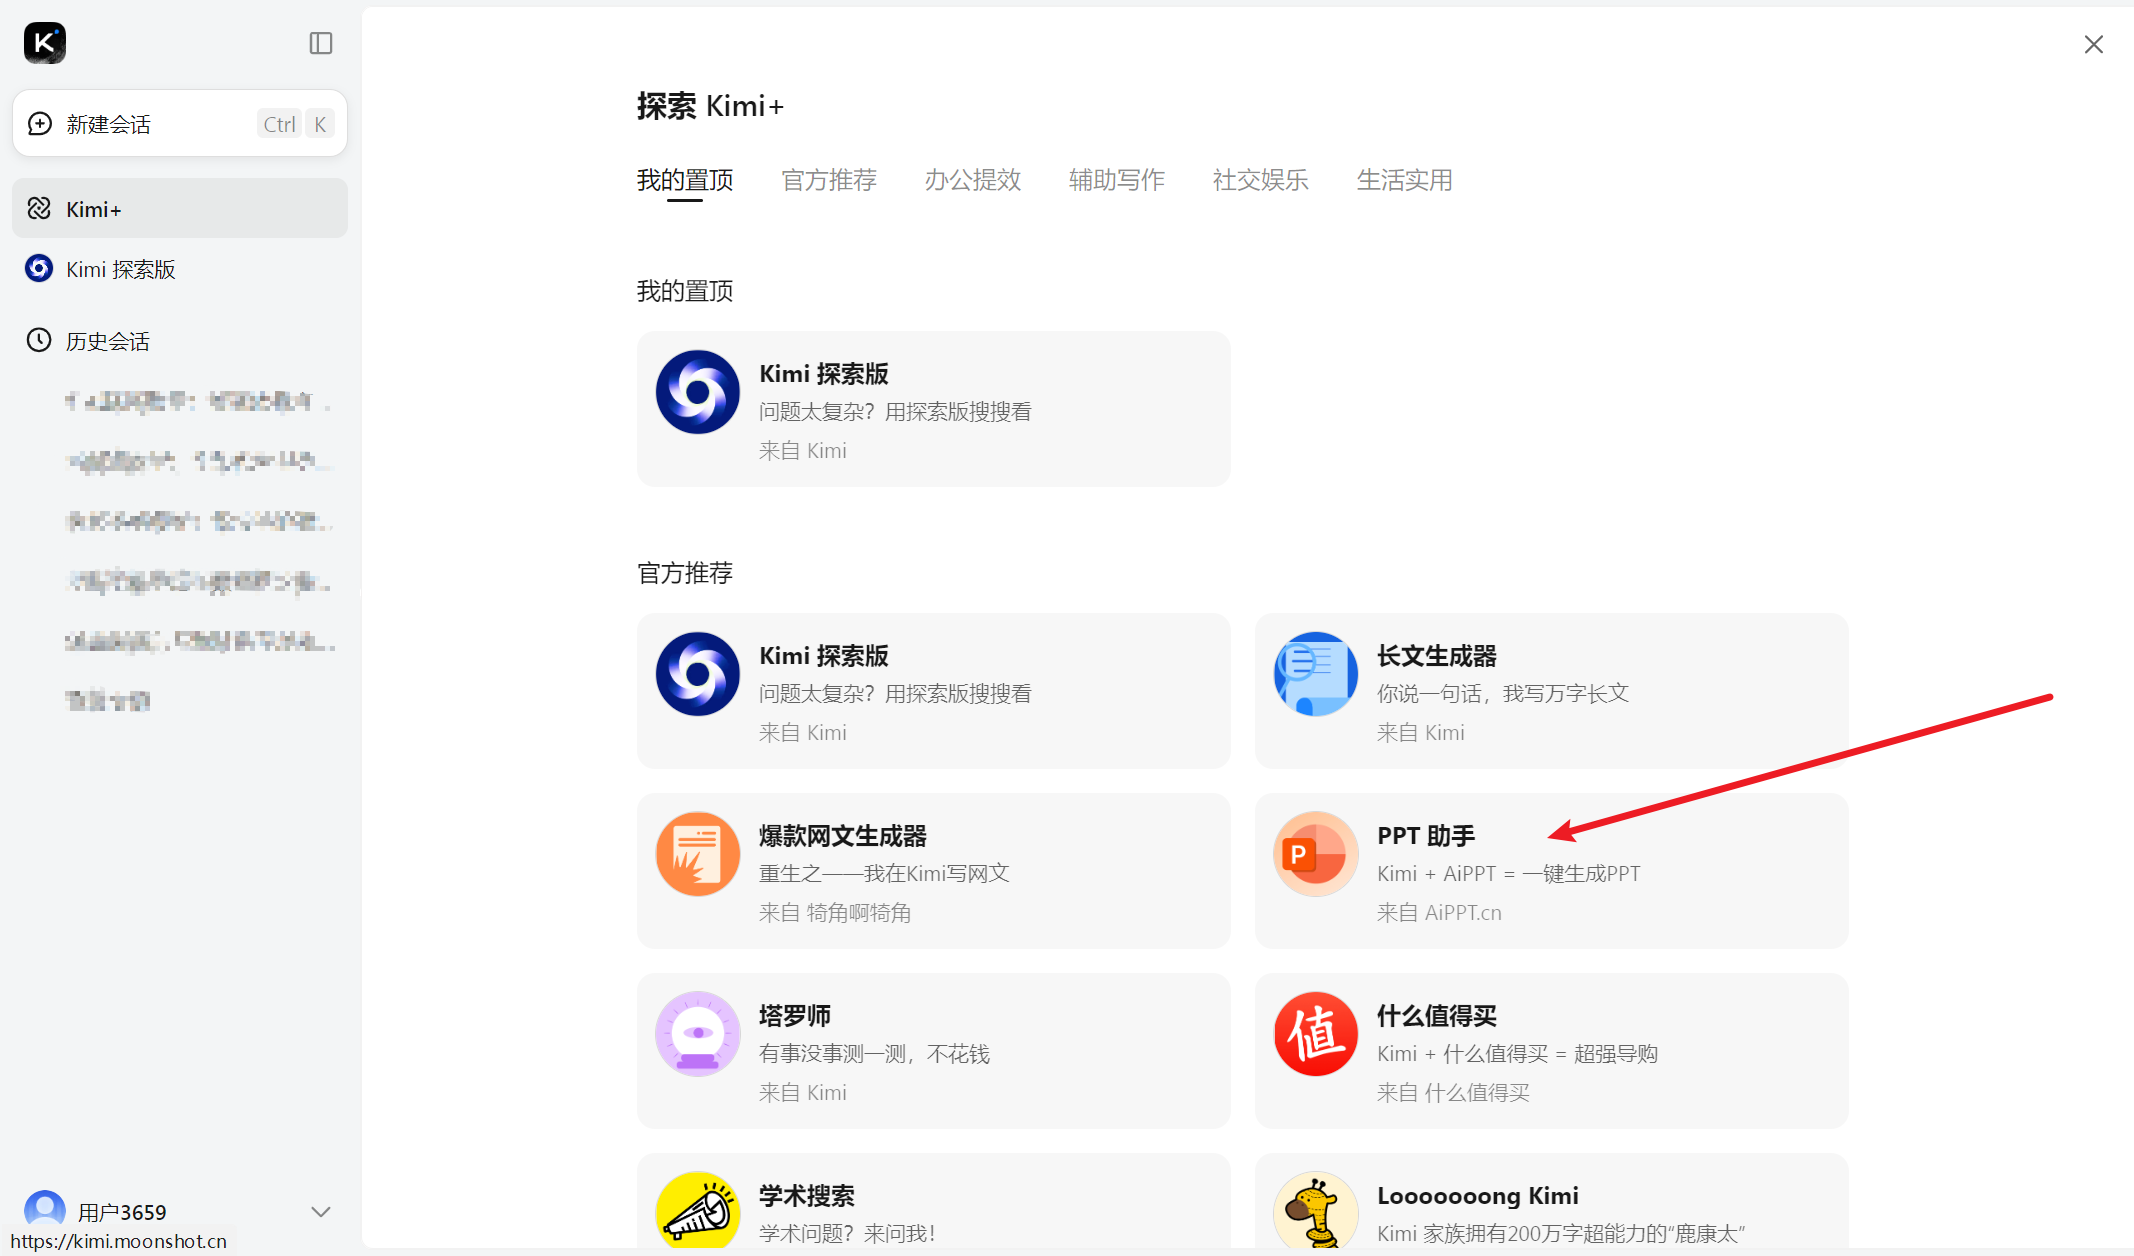The height and width of the screenshot is (1256, 2134).
Task: Click the Kimi logo icon
Action: click(45, 43)
